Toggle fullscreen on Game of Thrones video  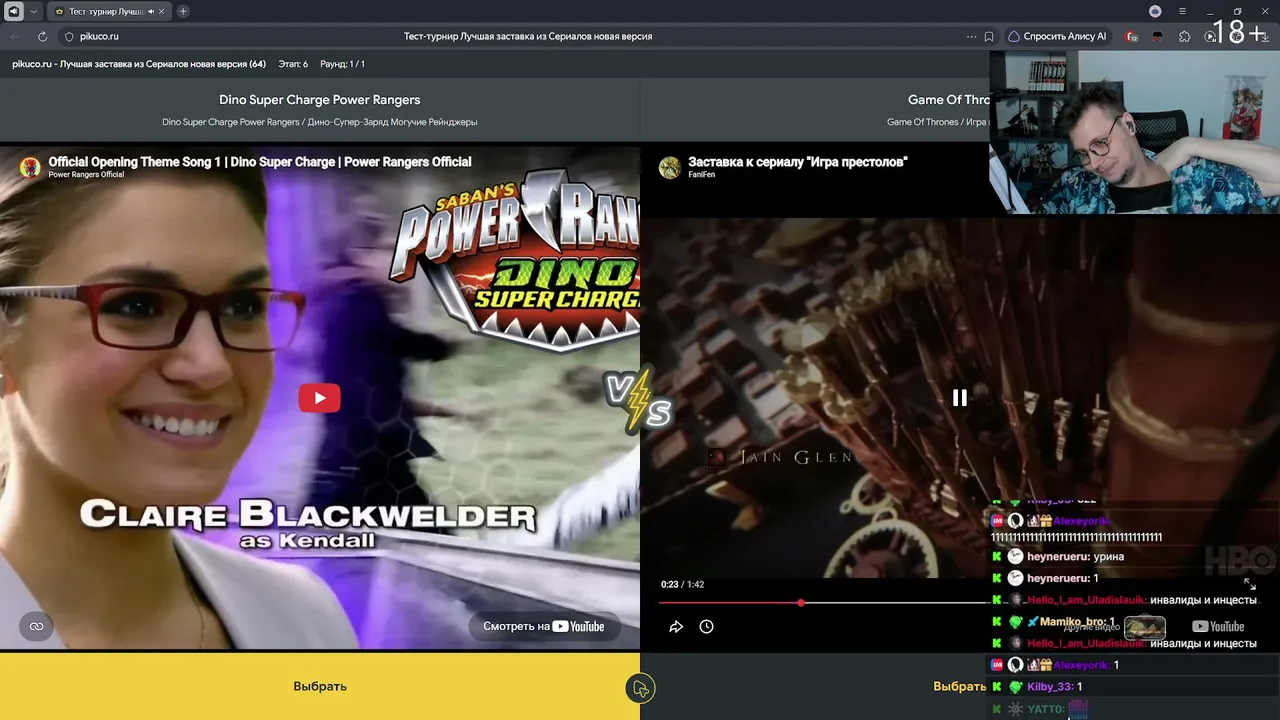(1249, 584)
